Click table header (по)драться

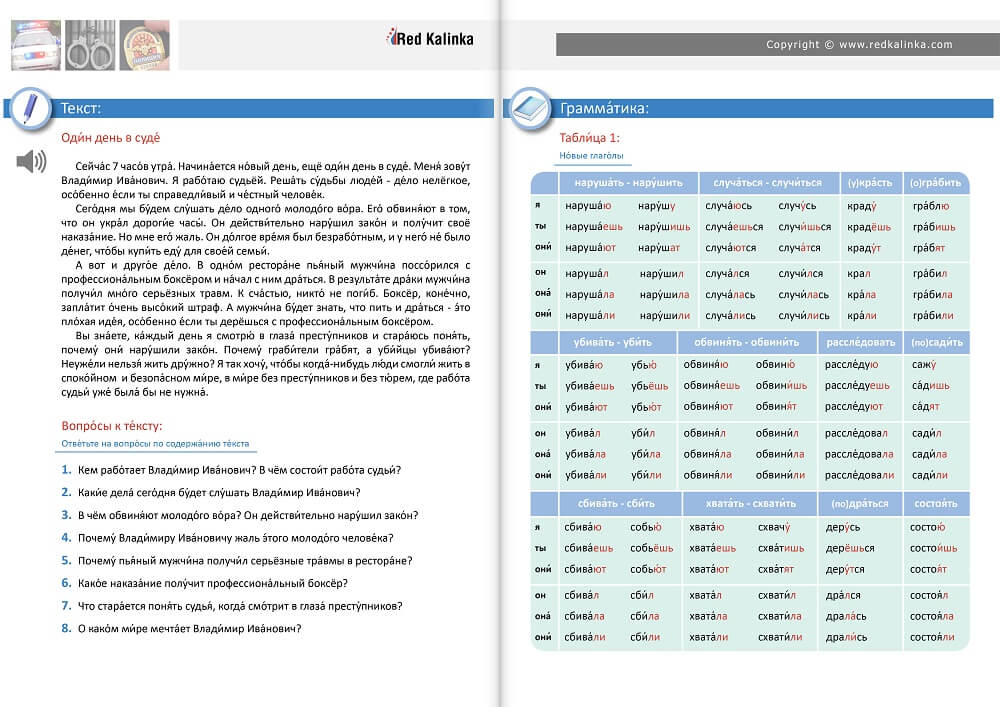(x=860, y=504)
